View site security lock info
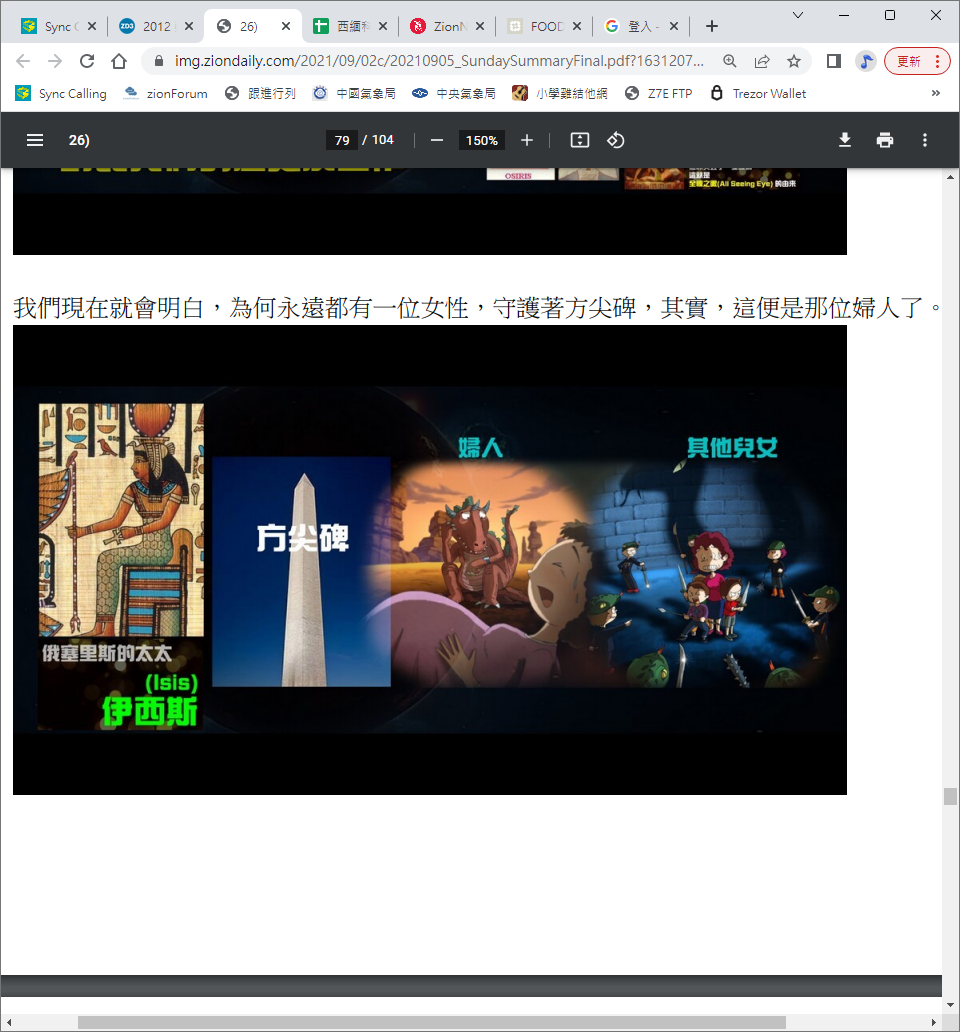The image size is (960, 1032). pos(159,61)
